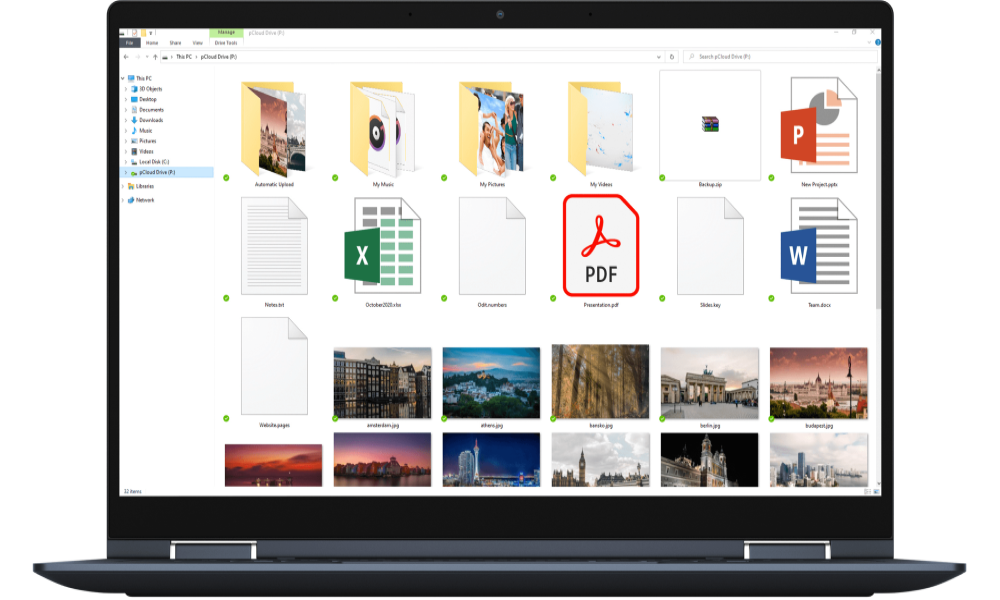
Task: Select Desktop in the navigation pane
Action: (x=148, y=99)
